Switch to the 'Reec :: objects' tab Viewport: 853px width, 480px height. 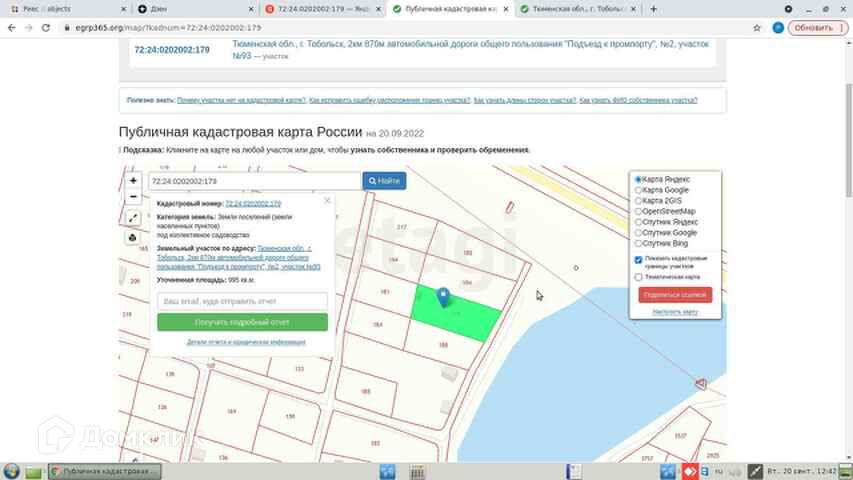[66, 9]
